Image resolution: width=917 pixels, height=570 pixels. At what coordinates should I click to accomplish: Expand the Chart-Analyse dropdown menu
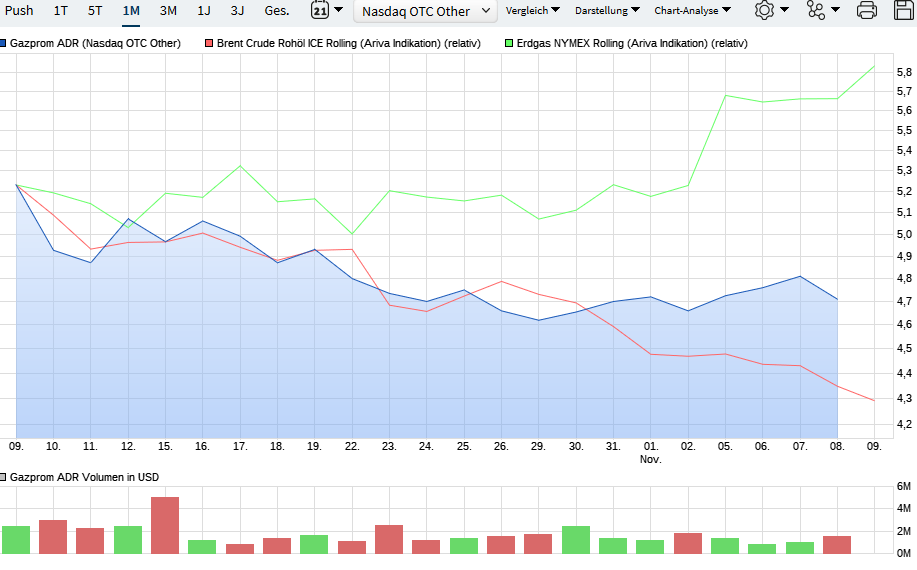tap(692, 11)
